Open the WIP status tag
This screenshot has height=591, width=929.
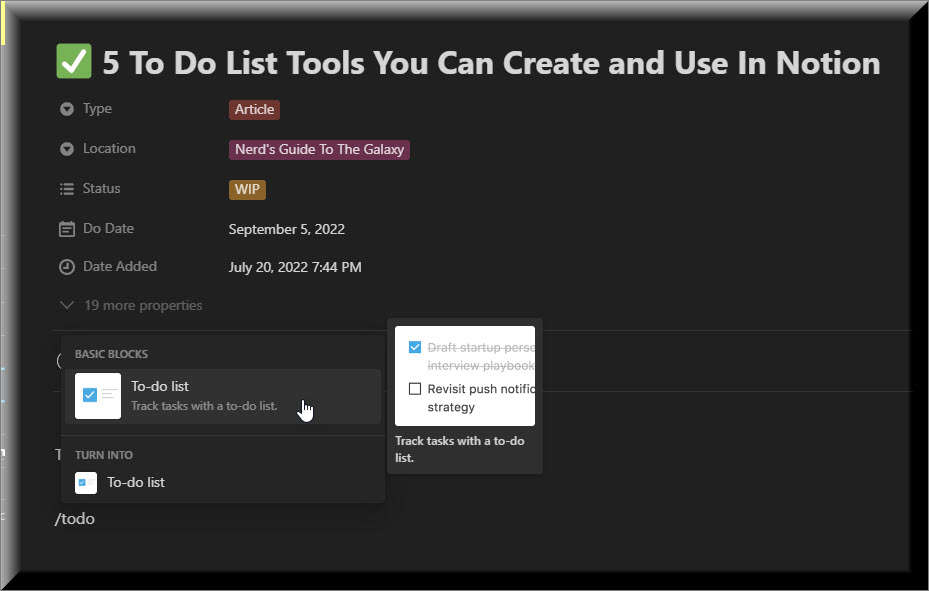(x=247, y=189)
